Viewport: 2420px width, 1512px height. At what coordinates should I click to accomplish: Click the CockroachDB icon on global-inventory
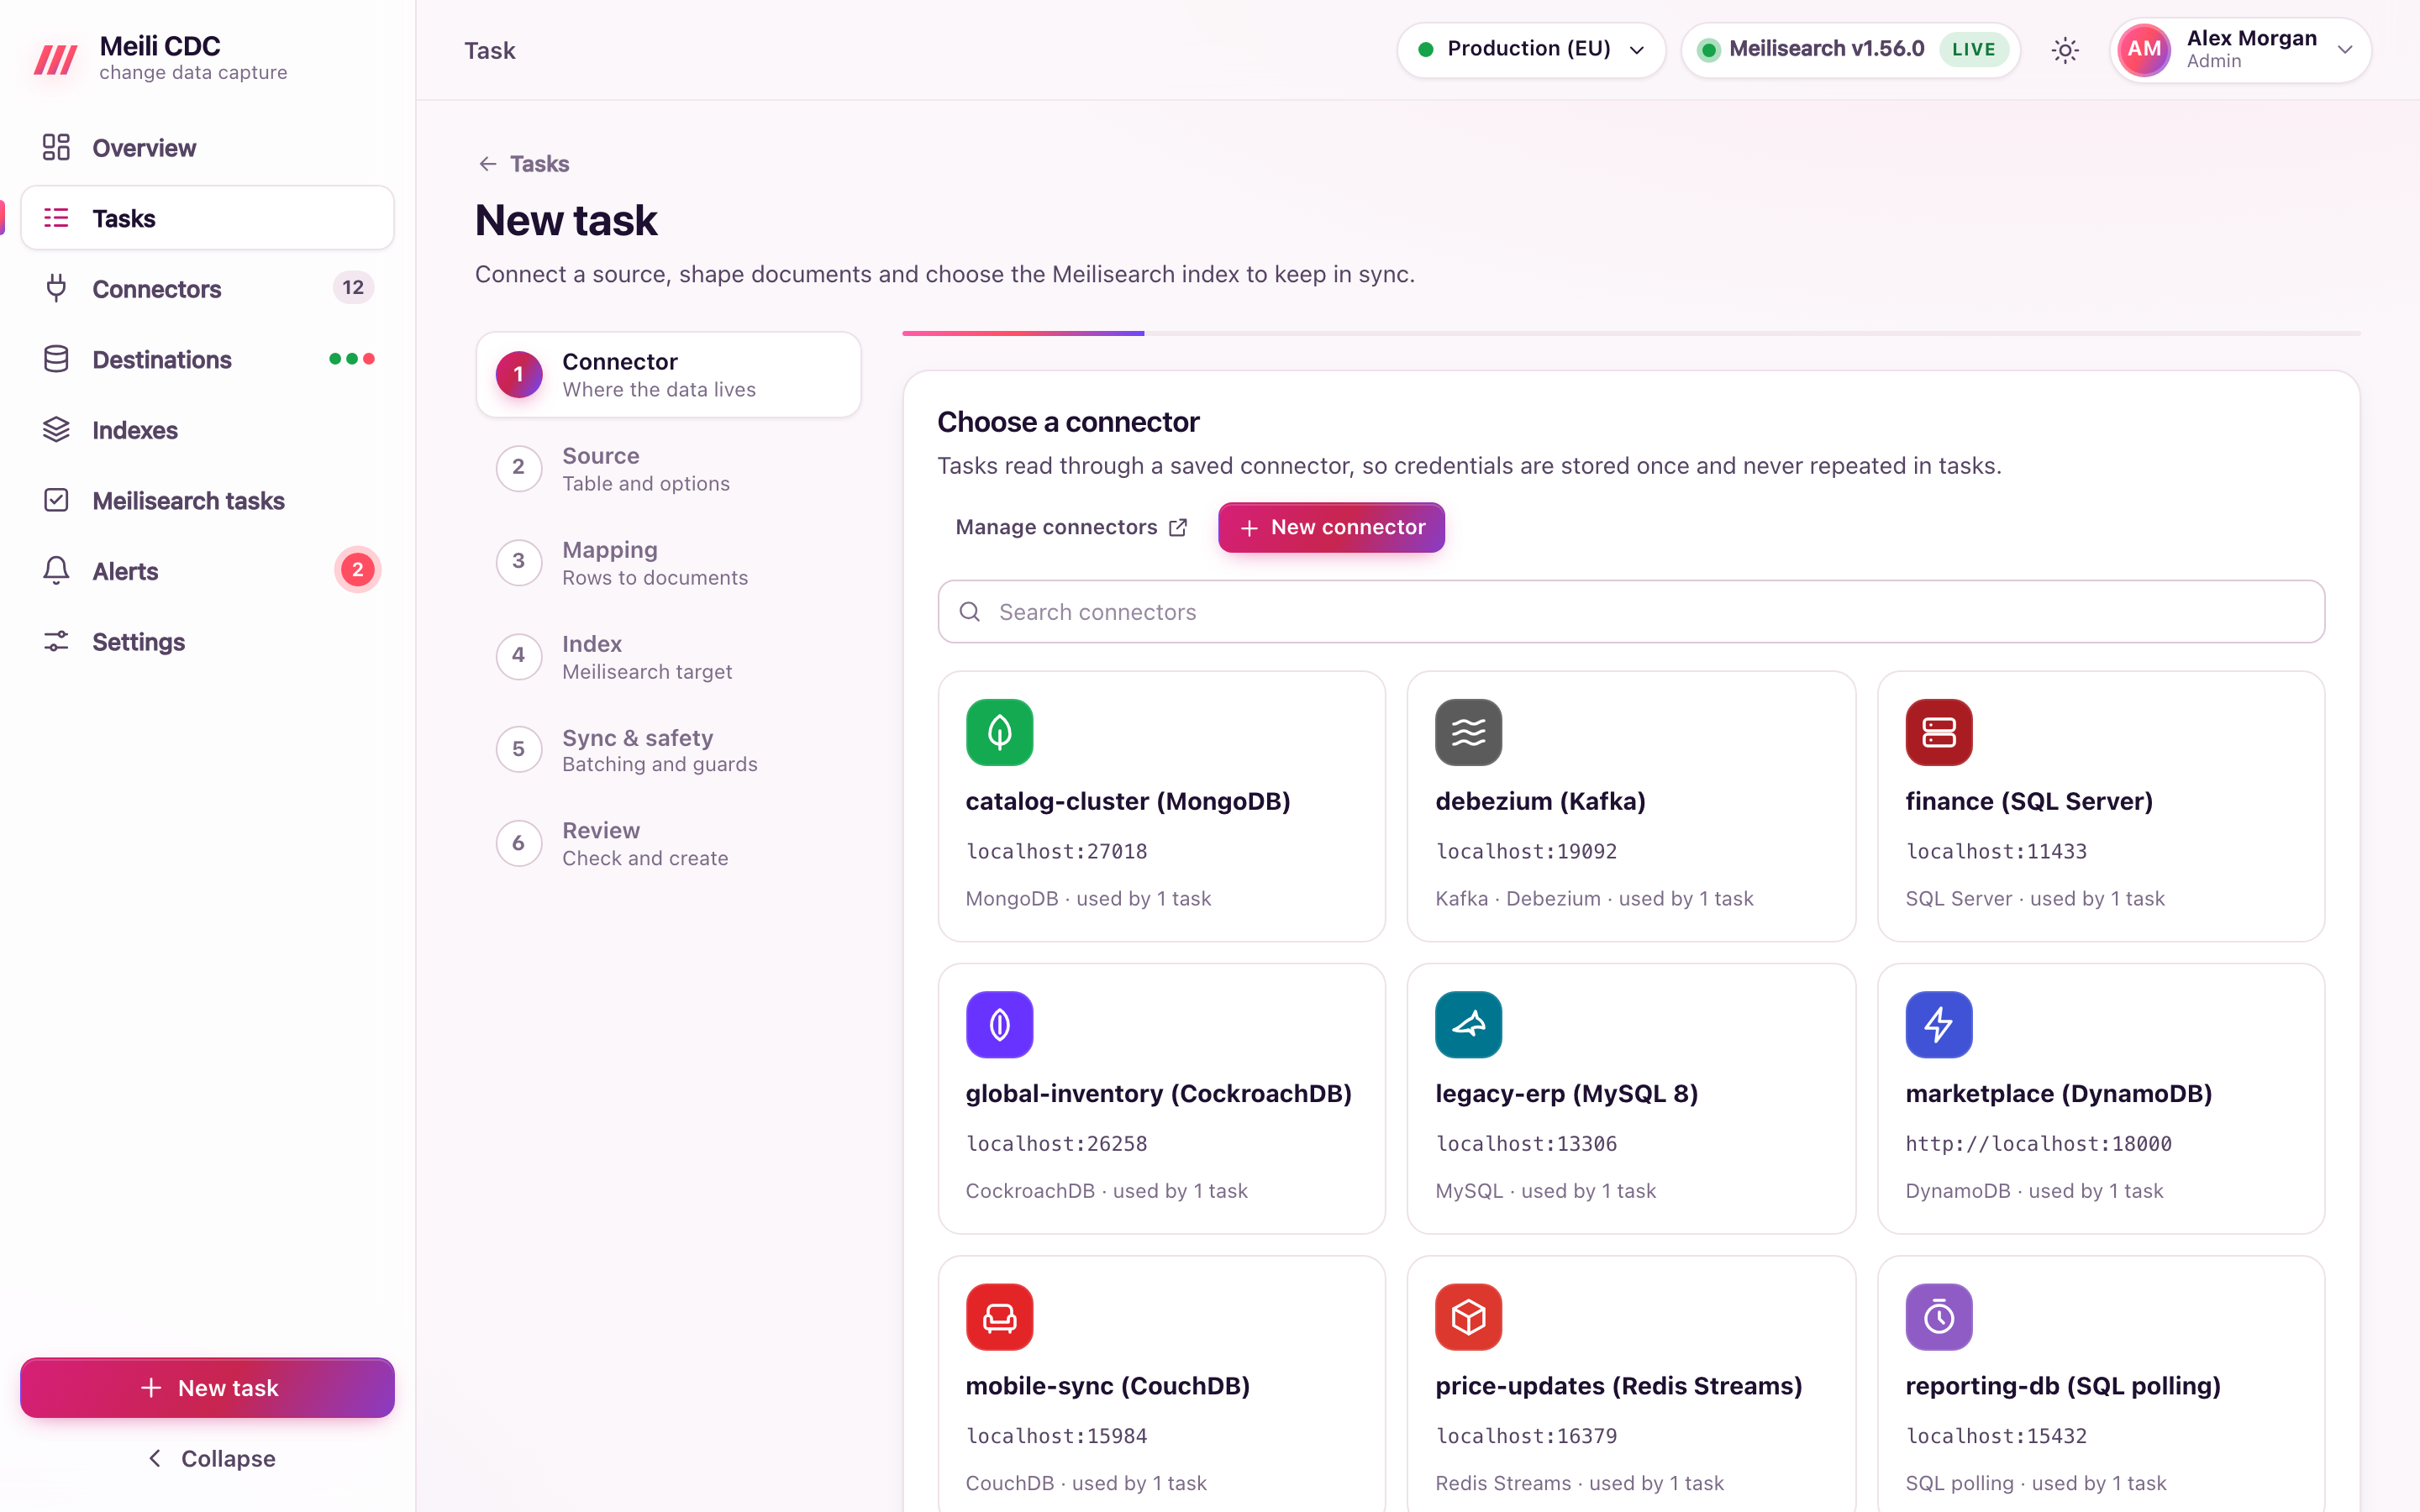click(x=999, y=1024)
